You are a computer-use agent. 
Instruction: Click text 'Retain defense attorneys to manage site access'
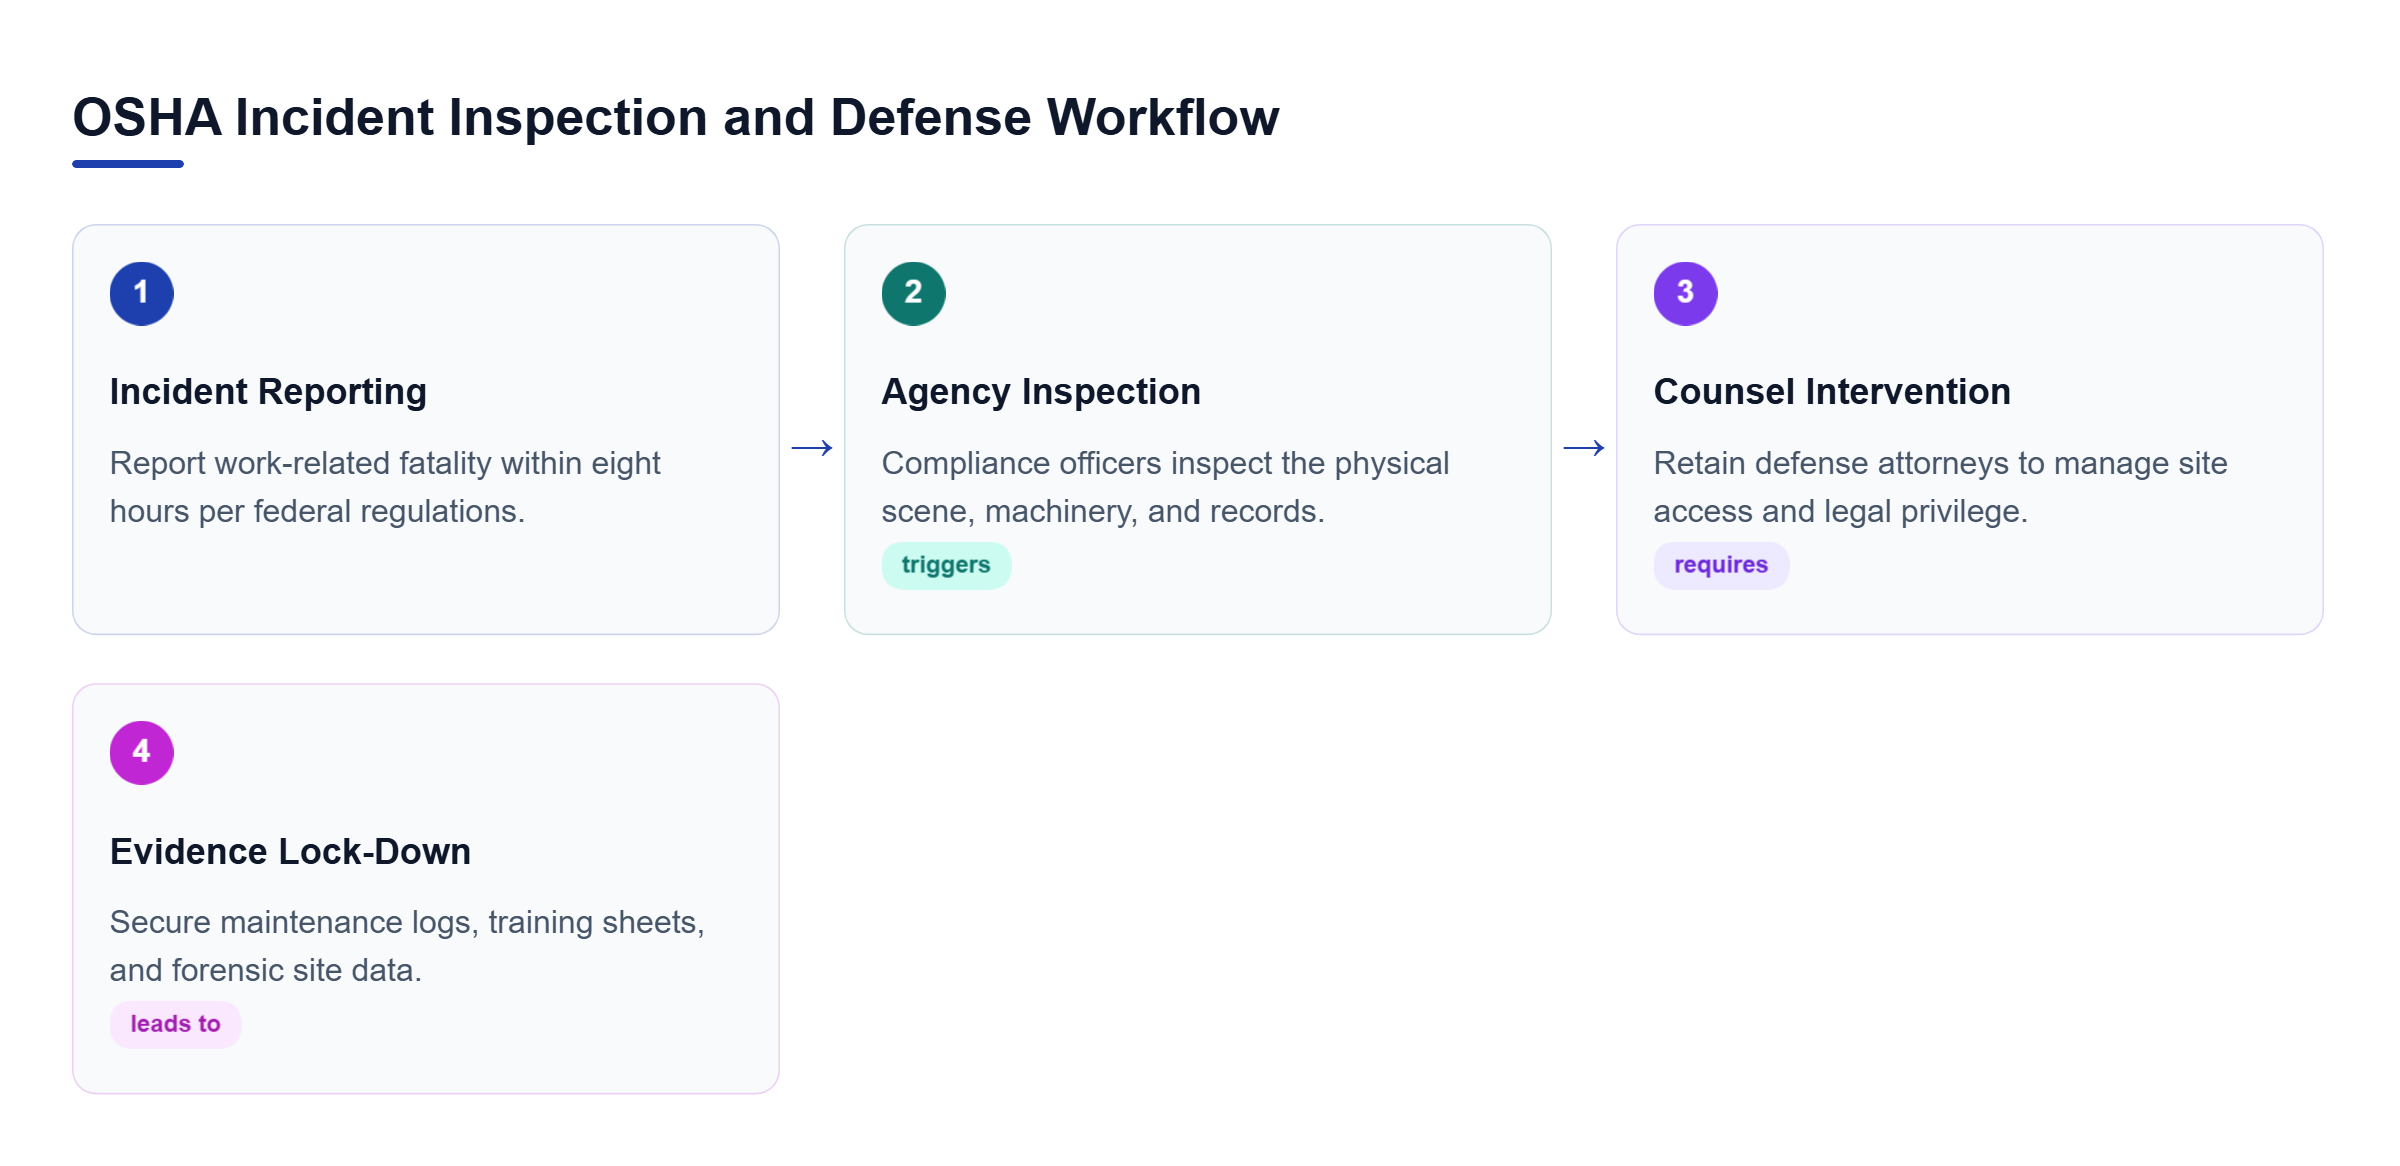(1940, 487)
